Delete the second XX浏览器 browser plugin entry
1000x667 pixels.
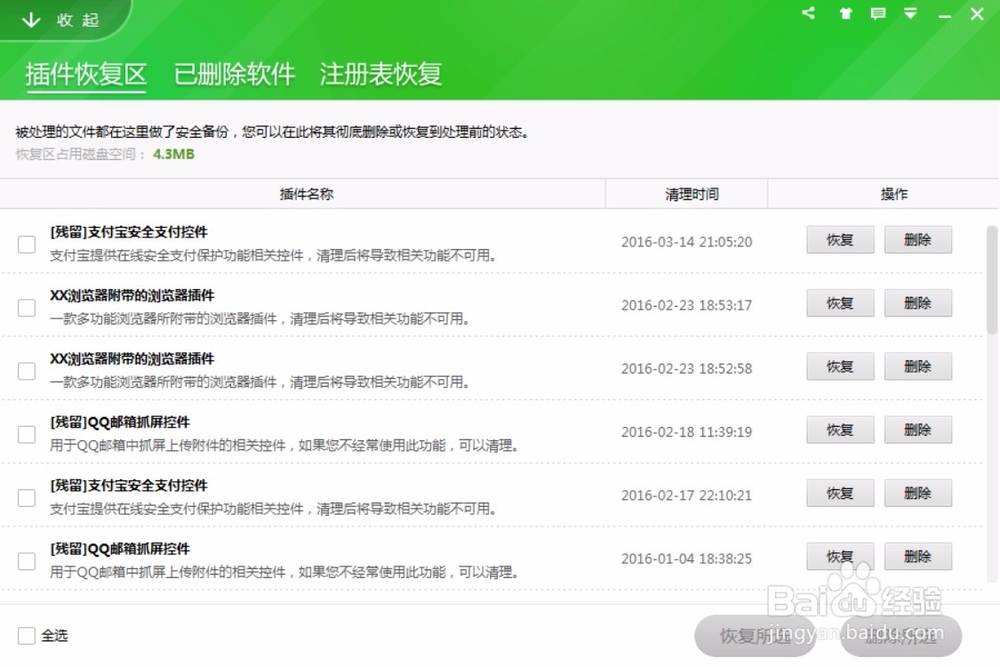[x=918, y=366]
